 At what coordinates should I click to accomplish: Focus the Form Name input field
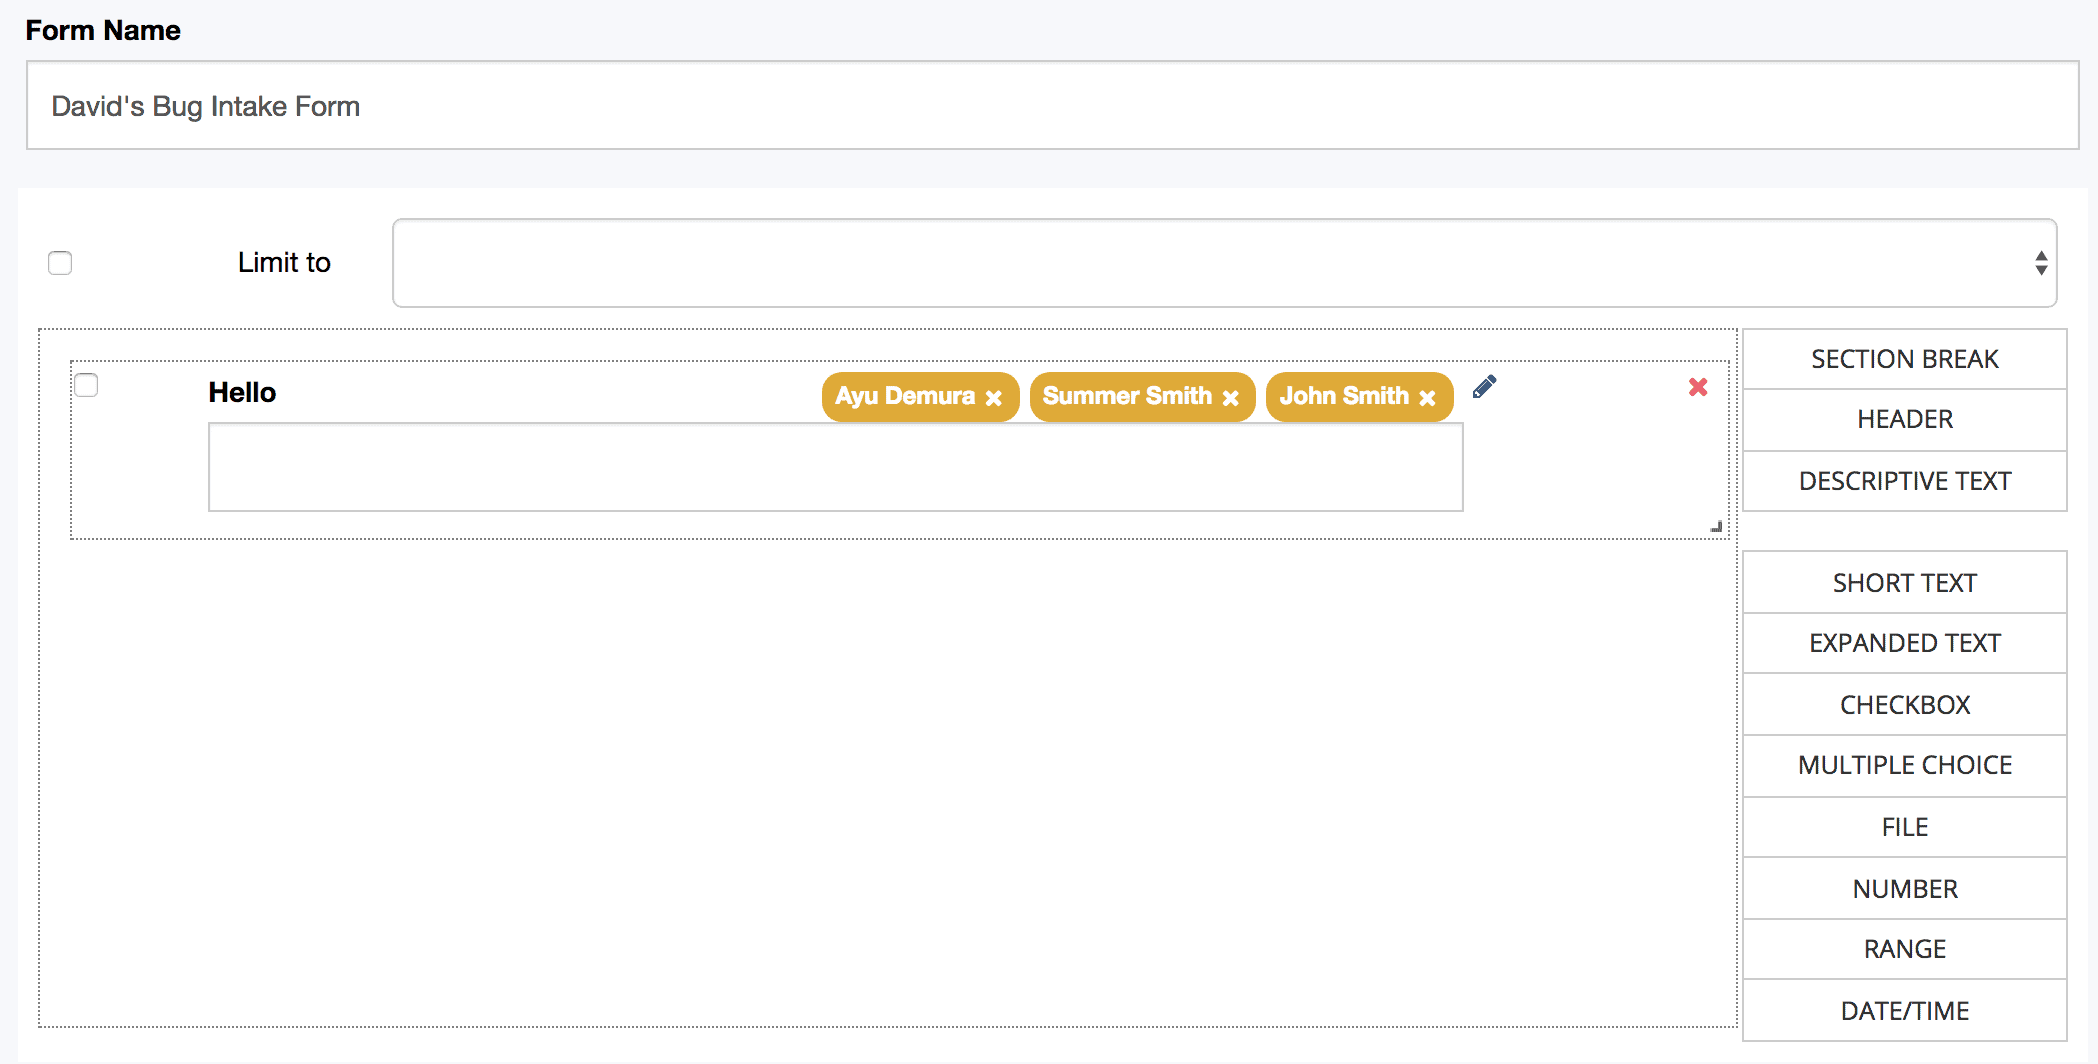[1052, 106]
